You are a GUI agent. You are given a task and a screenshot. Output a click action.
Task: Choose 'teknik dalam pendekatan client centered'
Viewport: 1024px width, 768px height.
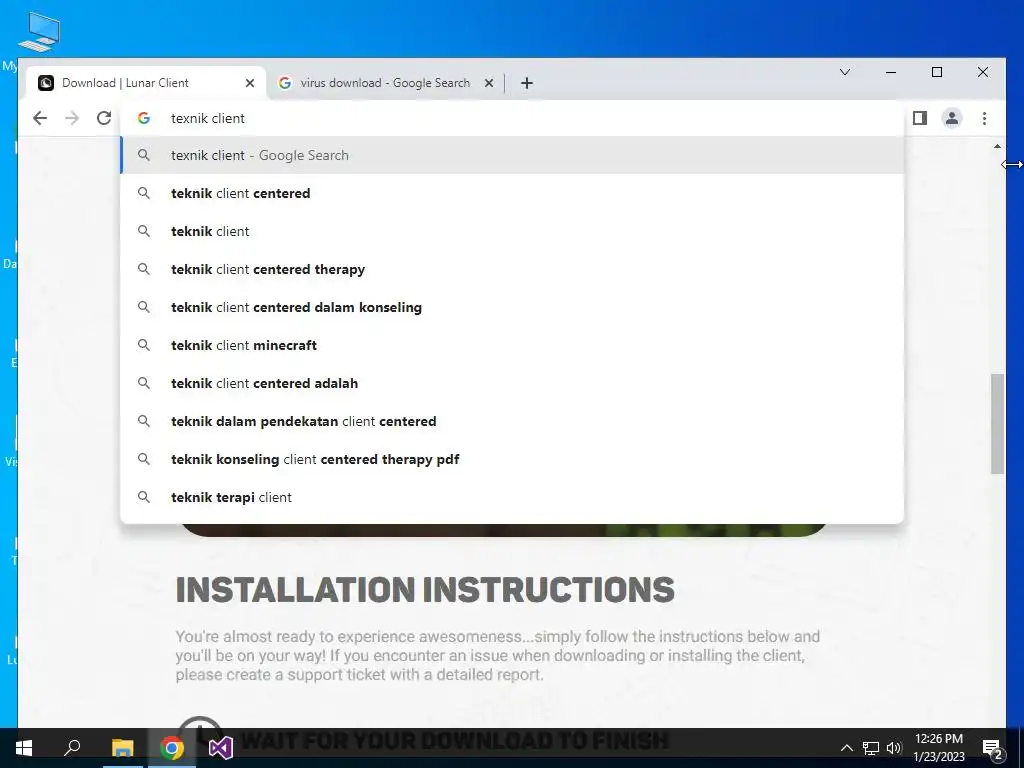(x=512, y=421)
